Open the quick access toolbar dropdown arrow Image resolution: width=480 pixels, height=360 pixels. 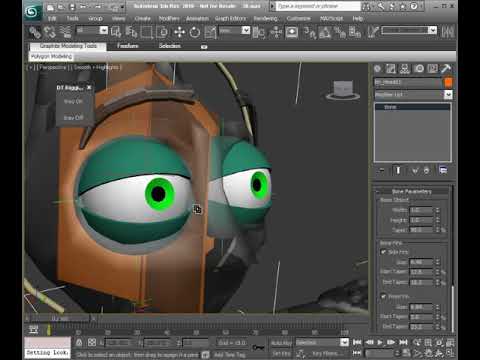[x=122, y=7]
